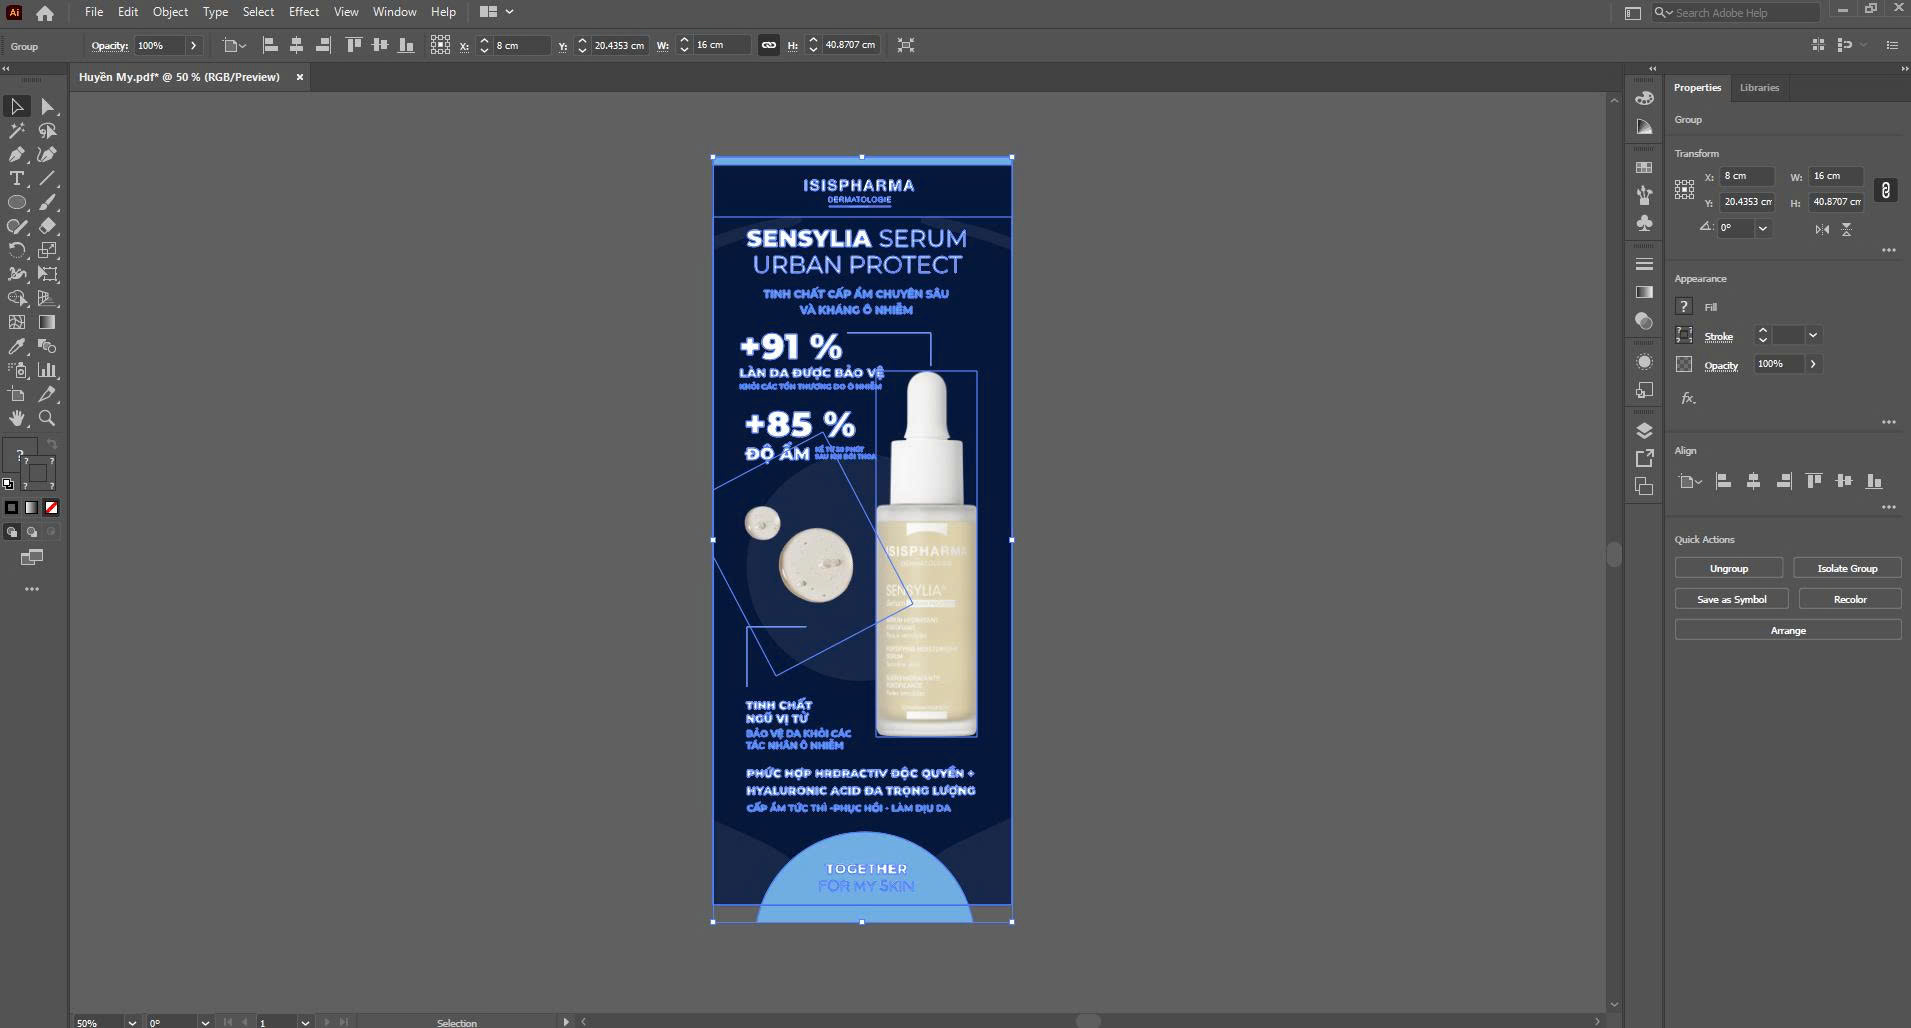
Task: Click the Search Adobe Help field
Action: 1745,13
